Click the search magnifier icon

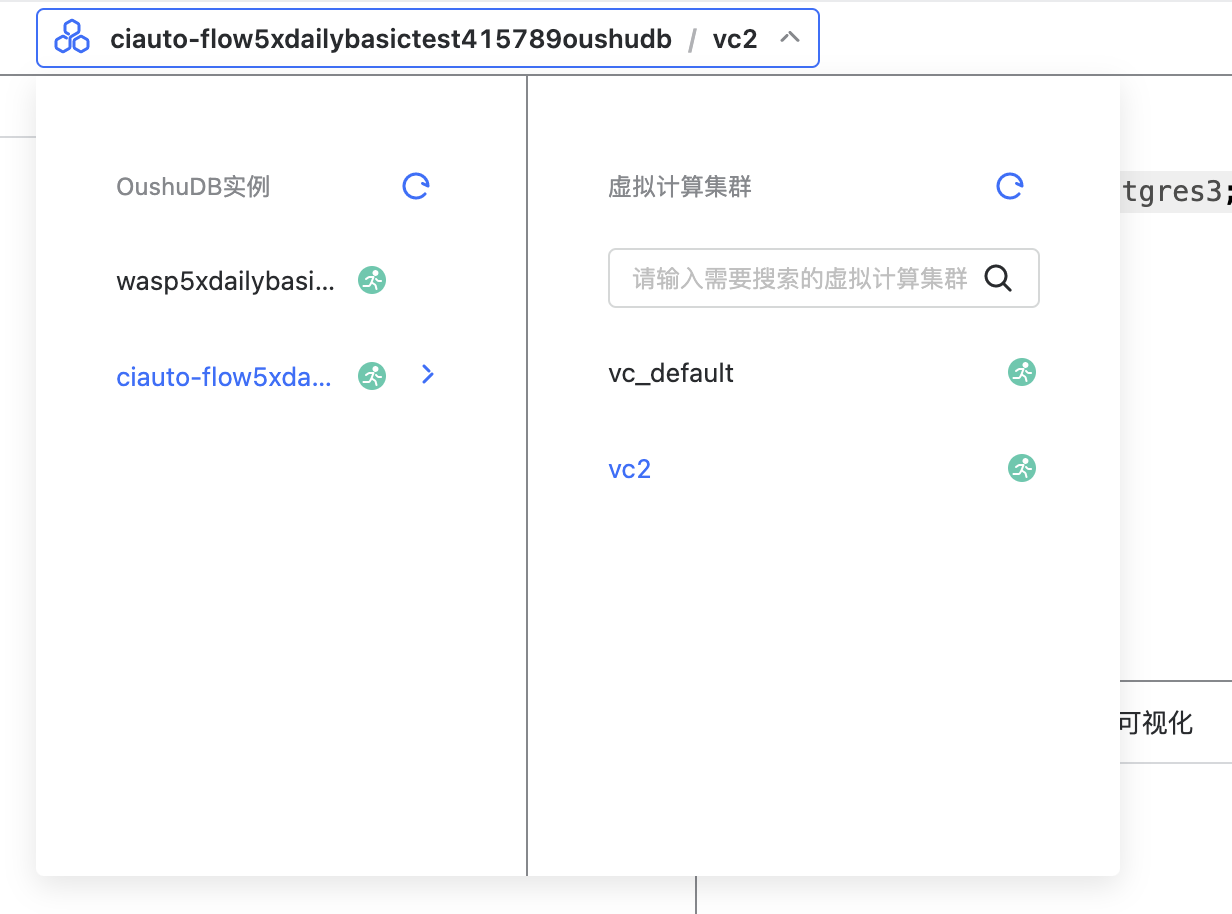tap(998, 278)
